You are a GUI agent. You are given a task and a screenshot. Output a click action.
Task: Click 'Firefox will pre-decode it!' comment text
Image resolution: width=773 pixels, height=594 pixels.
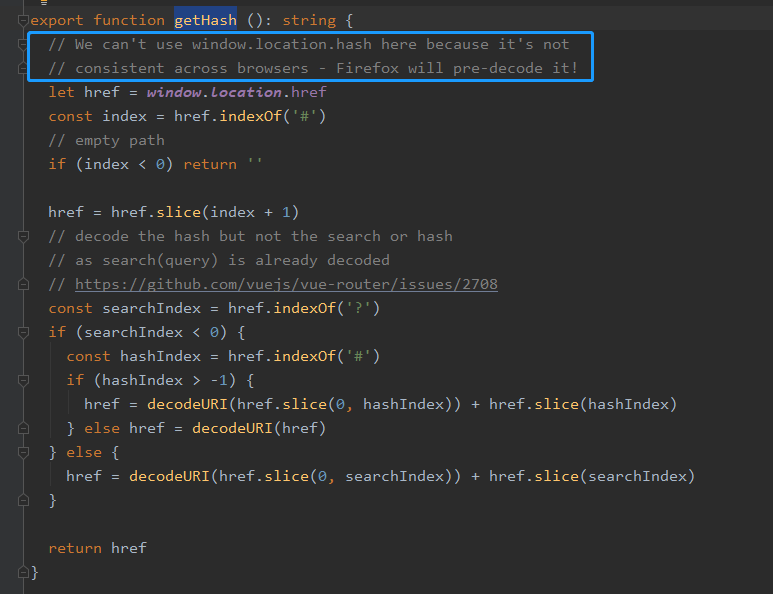(457, 68)
